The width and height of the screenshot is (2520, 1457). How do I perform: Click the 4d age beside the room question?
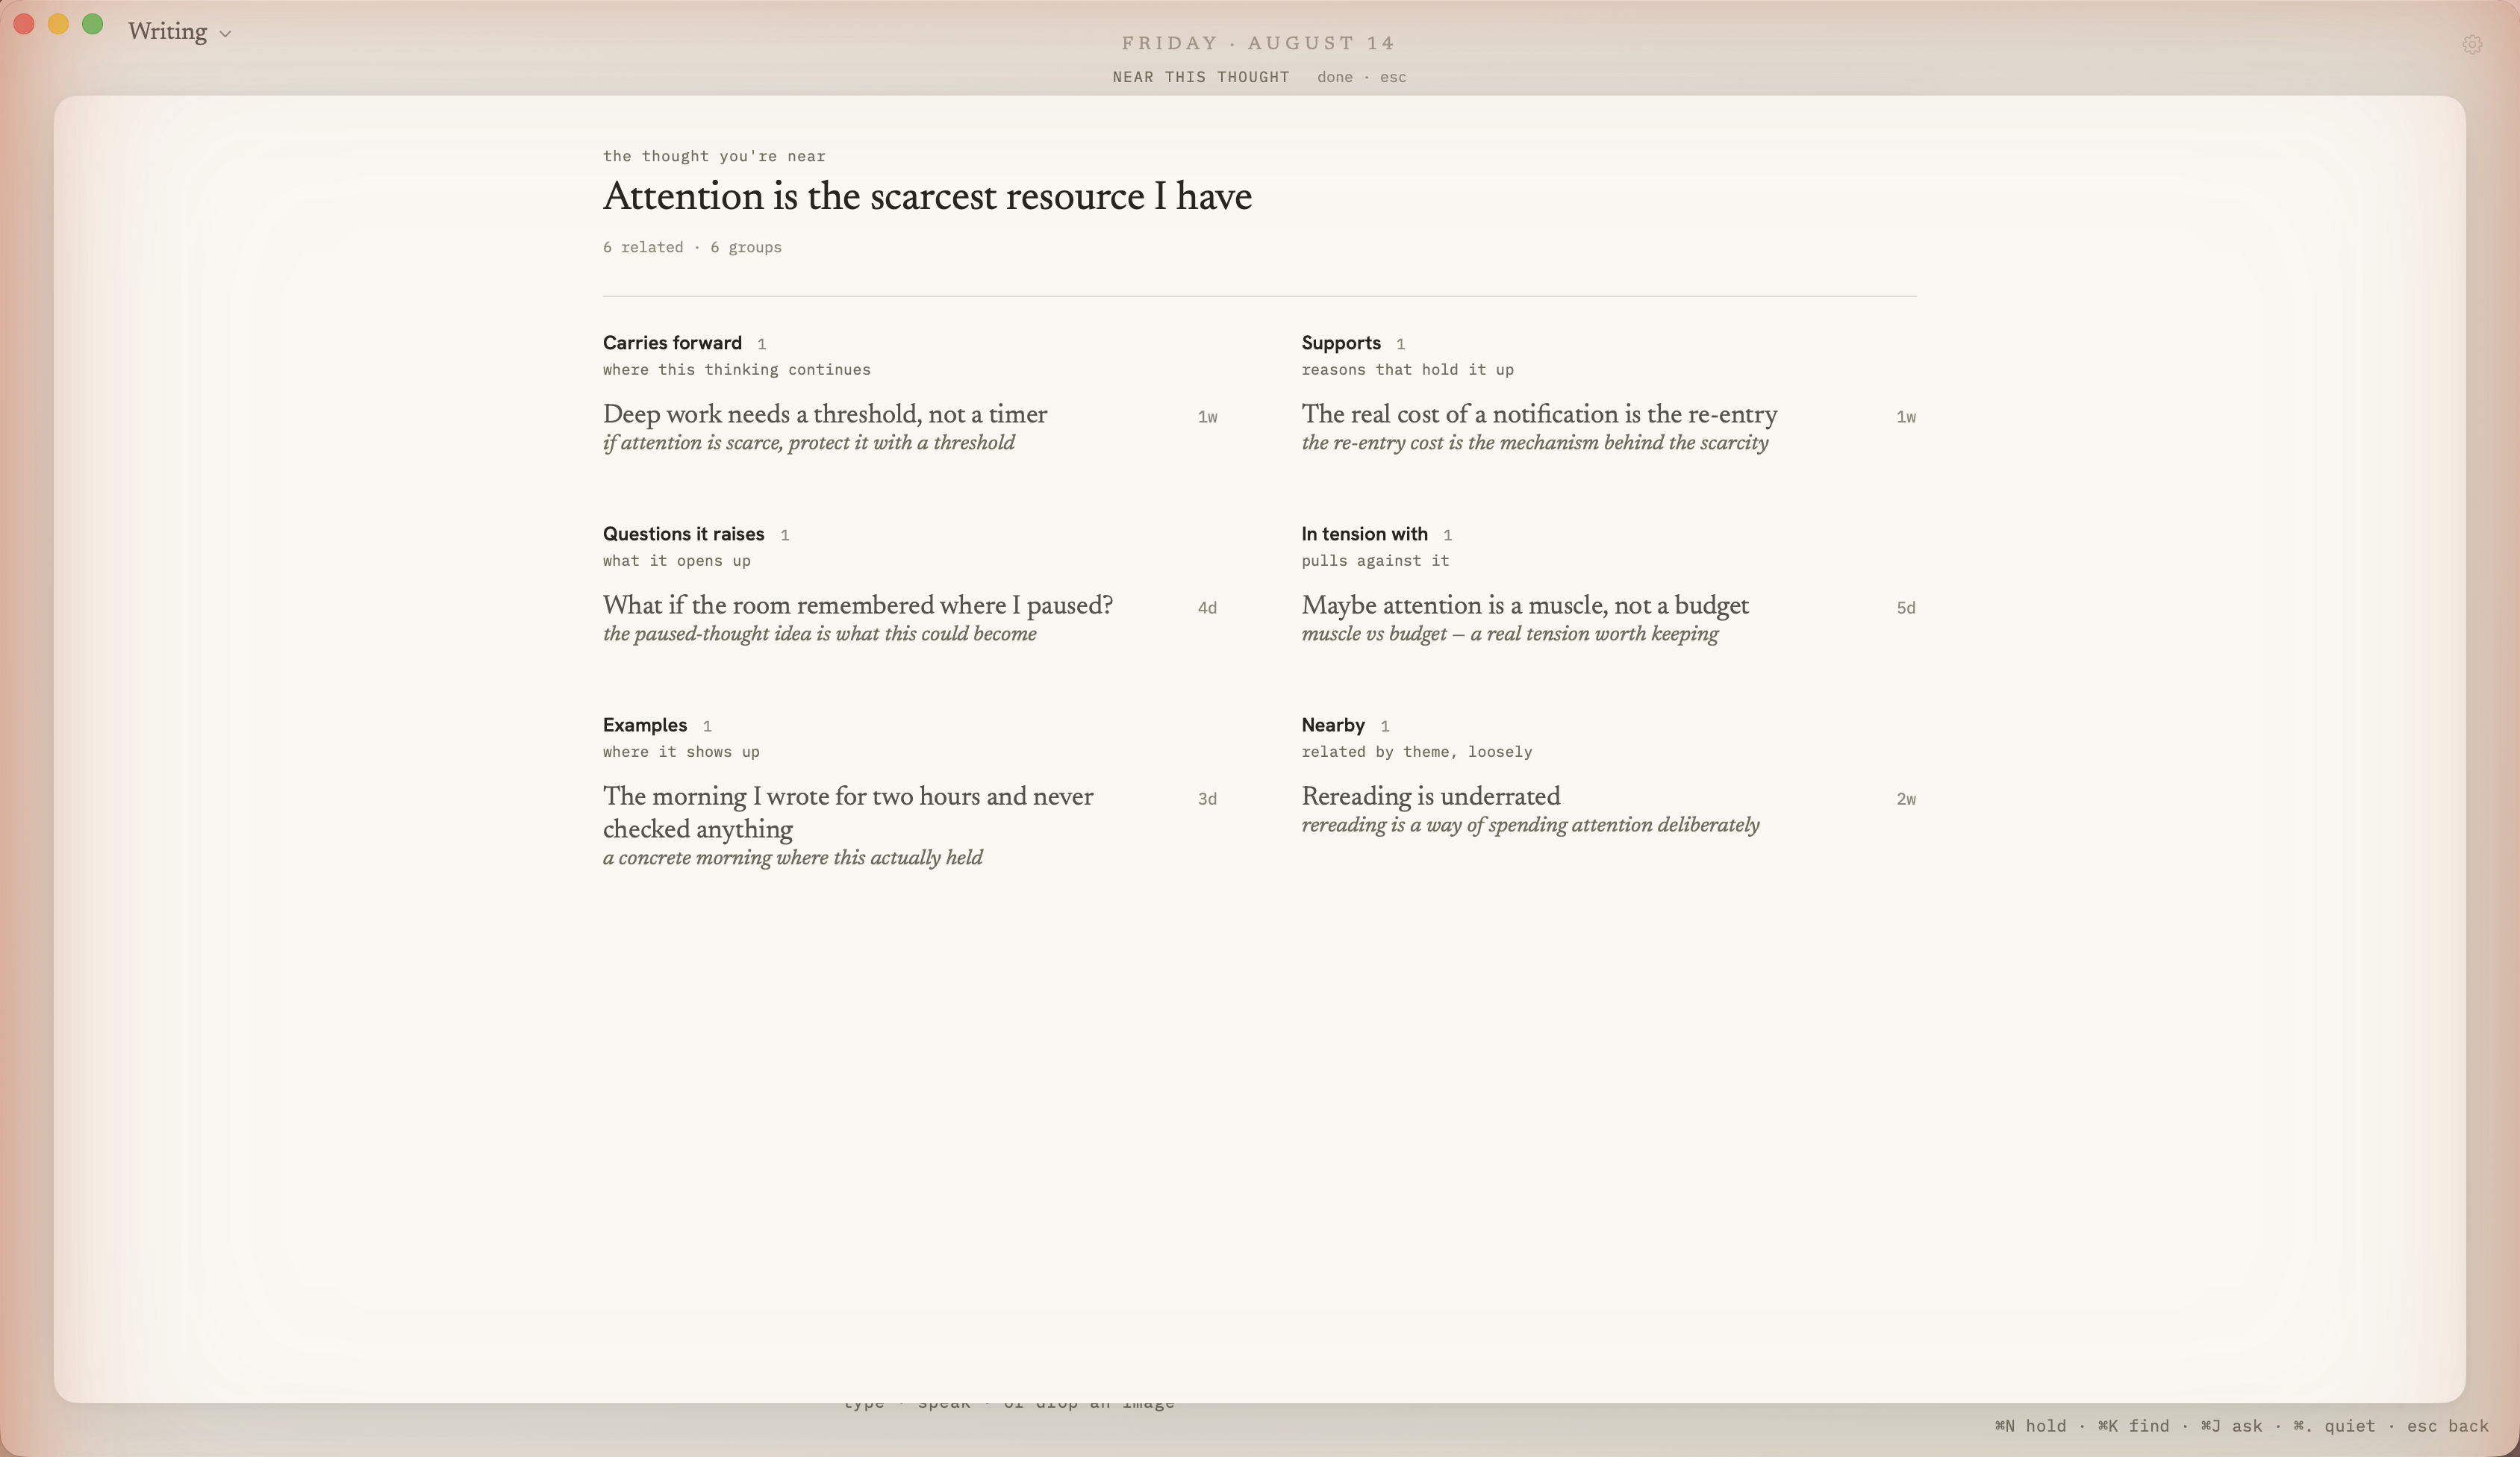(1207, 608)
